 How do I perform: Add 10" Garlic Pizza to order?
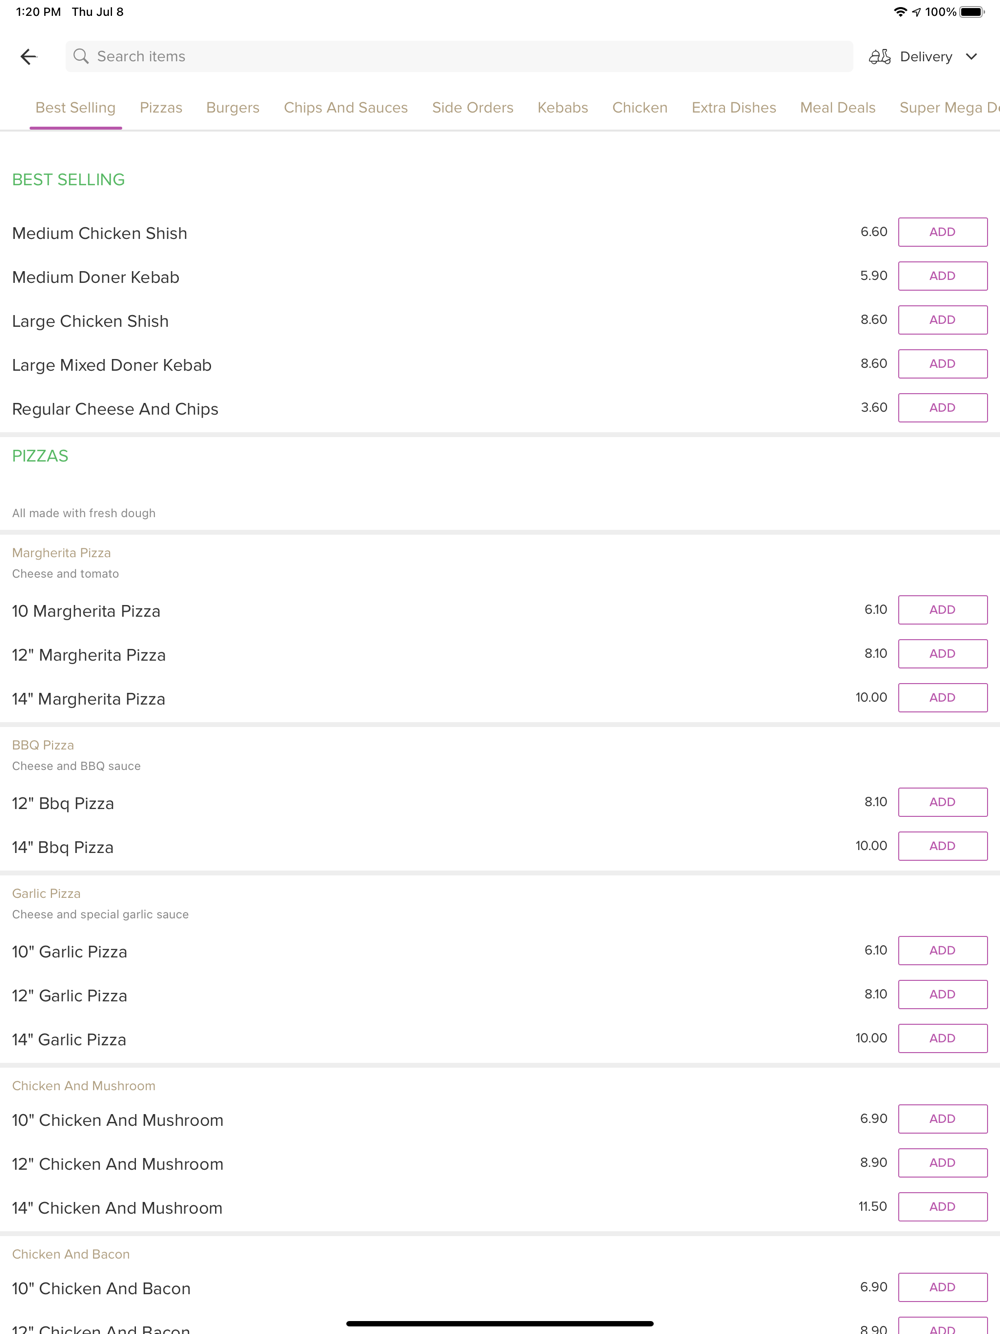click(942, 951)
